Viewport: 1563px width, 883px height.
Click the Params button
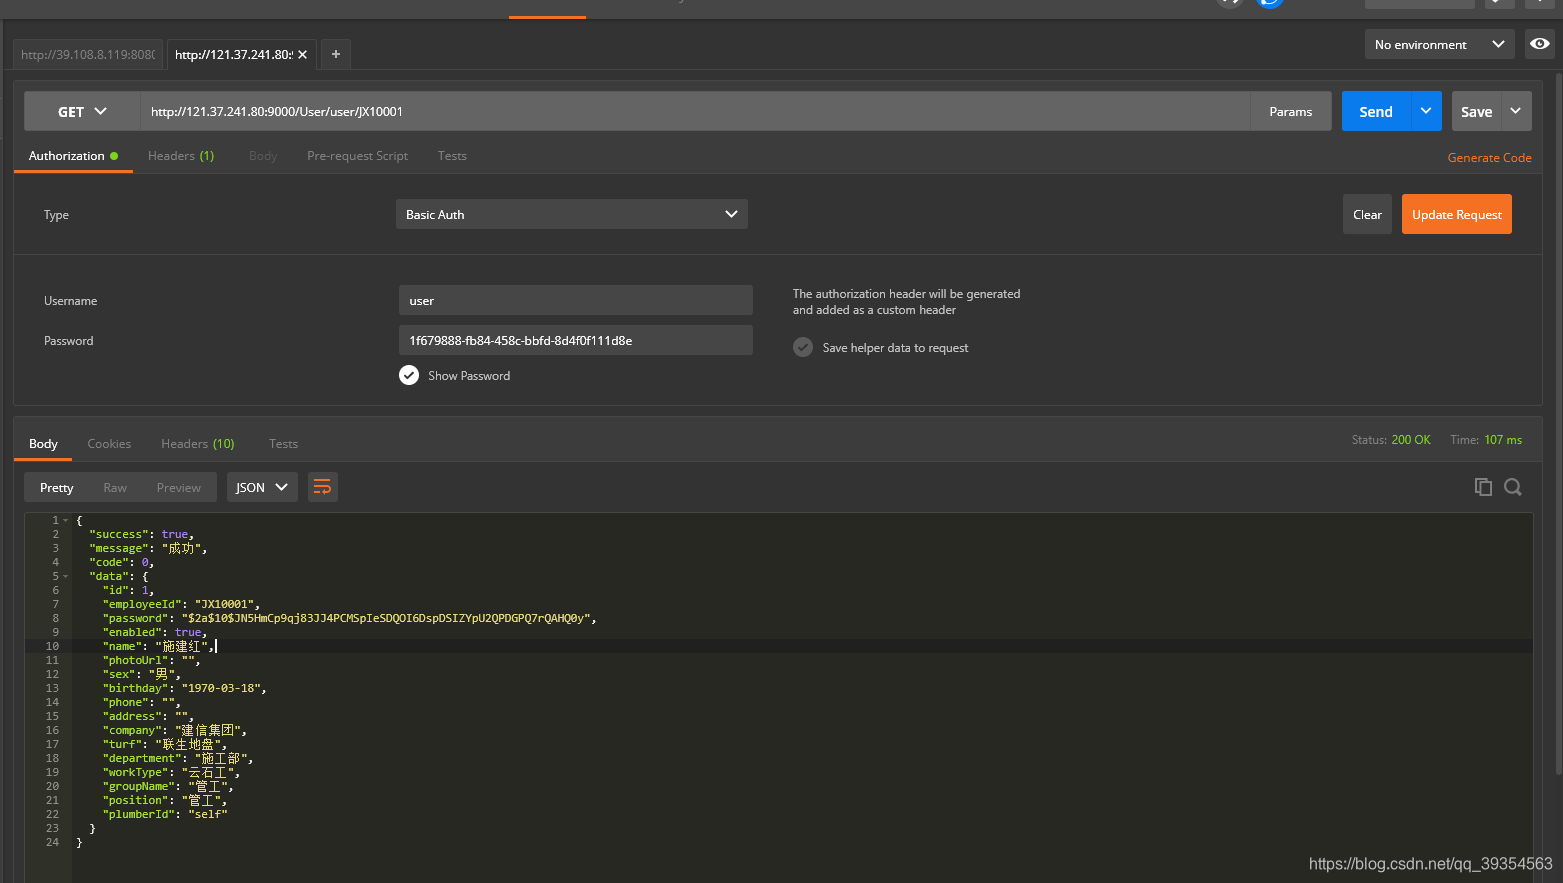[x=1291, y=111]
